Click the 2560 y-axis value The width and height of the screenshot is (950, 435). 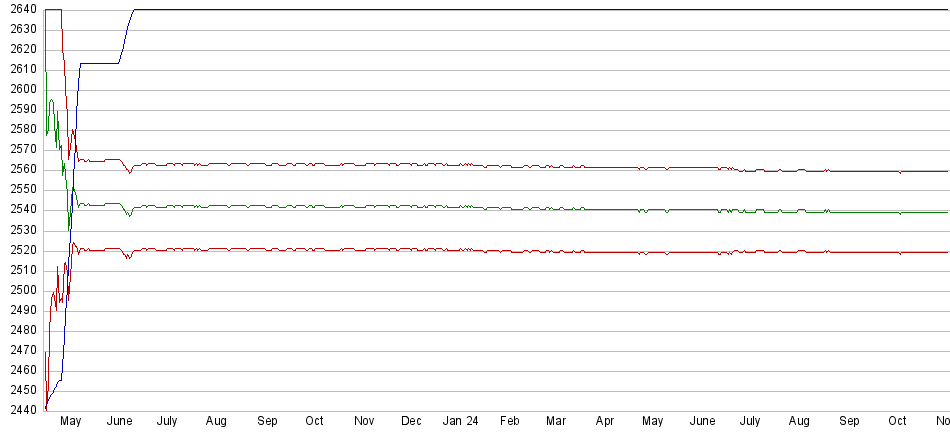(23, 170)
